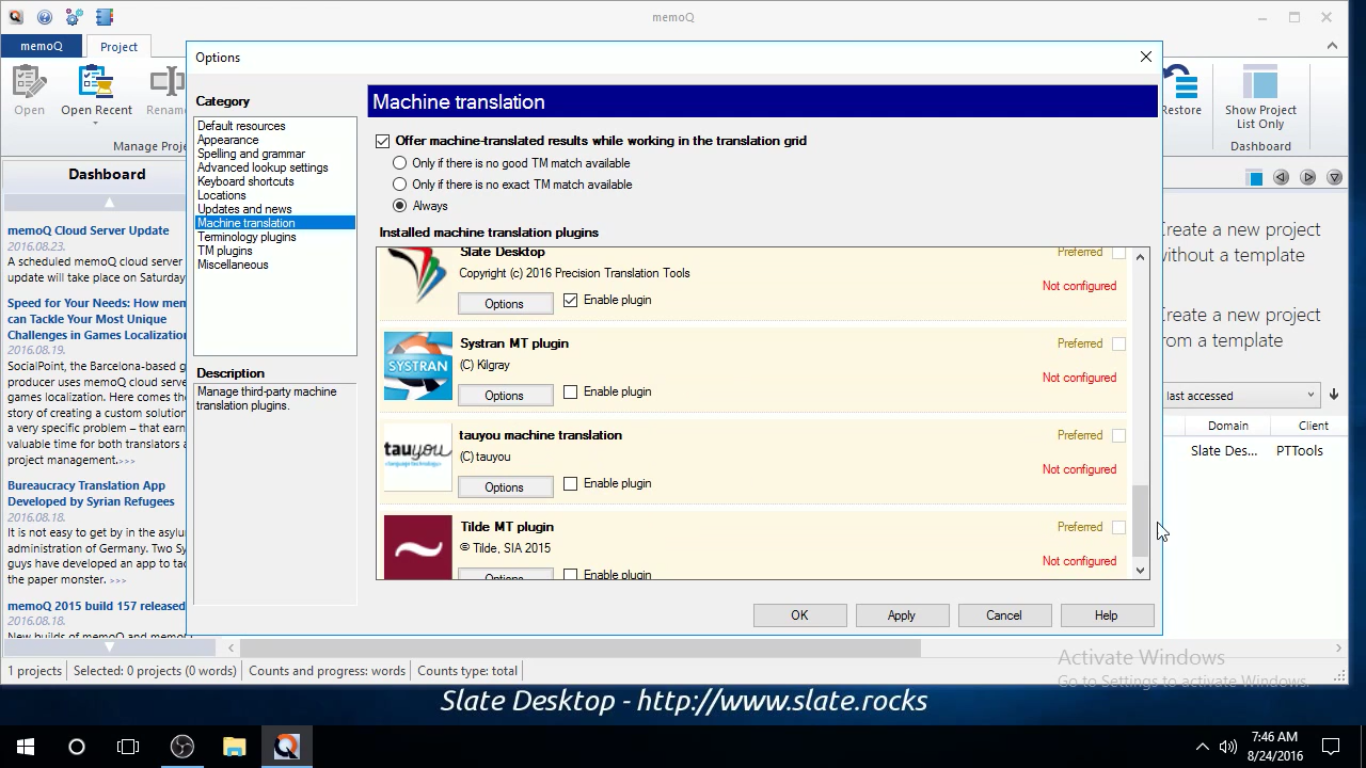Open Cortana search circle on taskbar
Image resolution: width=1366 pixels, height=768 pixels.
click(77, 747)
